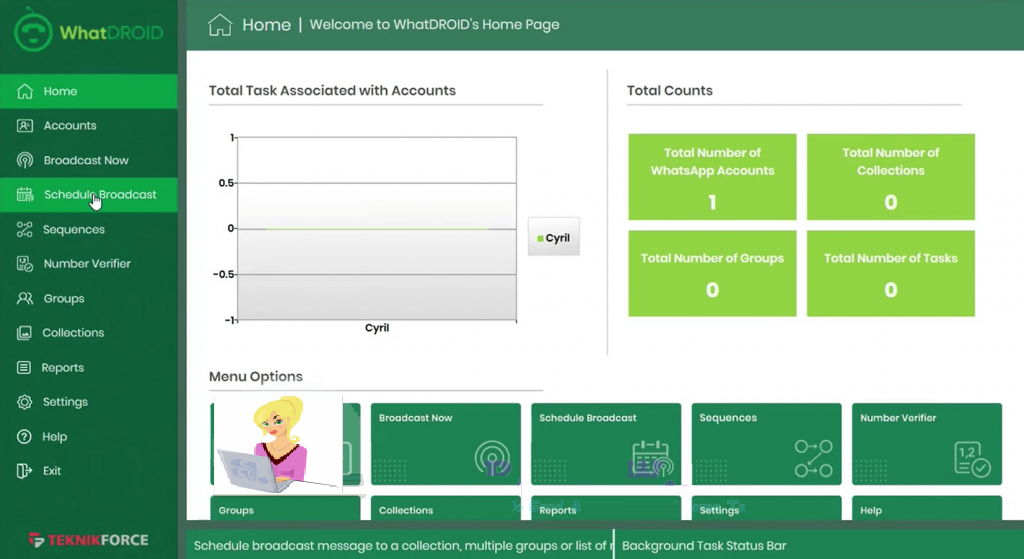The width and height of the screenshot is (1024, 559).
Task: Open Collections in the sidebar menu
Action: [x=89, y=333]
